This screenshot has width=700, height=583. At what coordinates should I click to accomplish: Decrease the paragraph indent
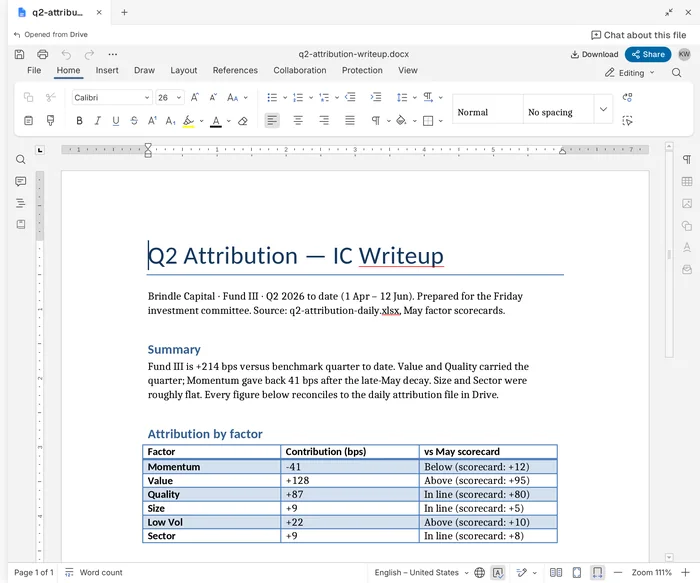[350, 97]
